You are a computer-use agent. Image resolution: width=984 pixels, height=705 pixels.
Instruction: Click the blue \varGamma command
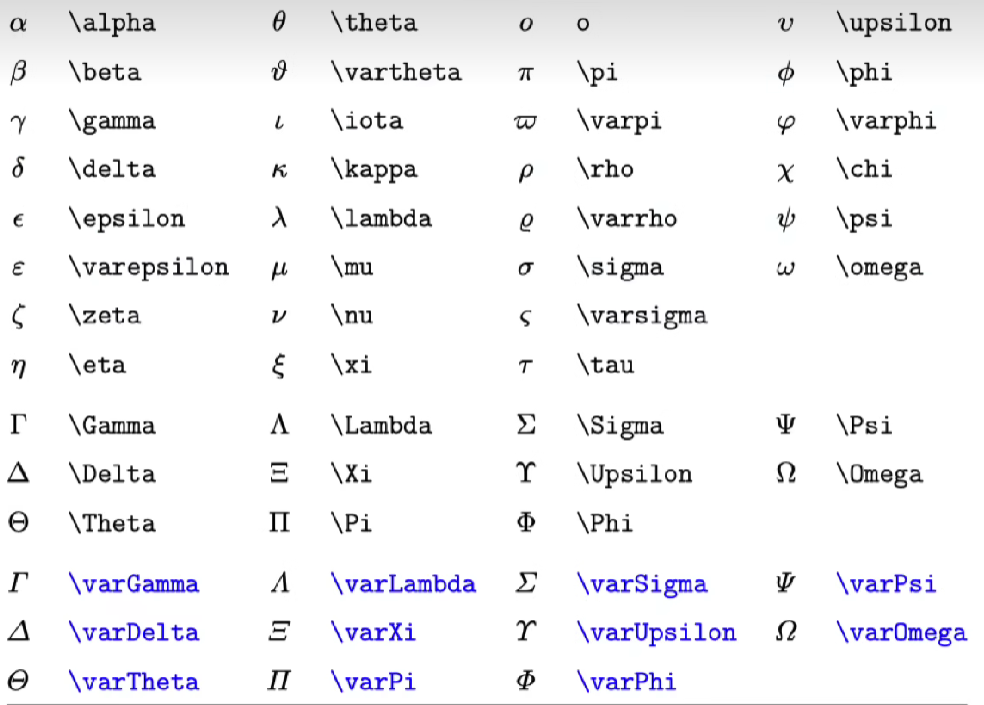tap(134, 584)
